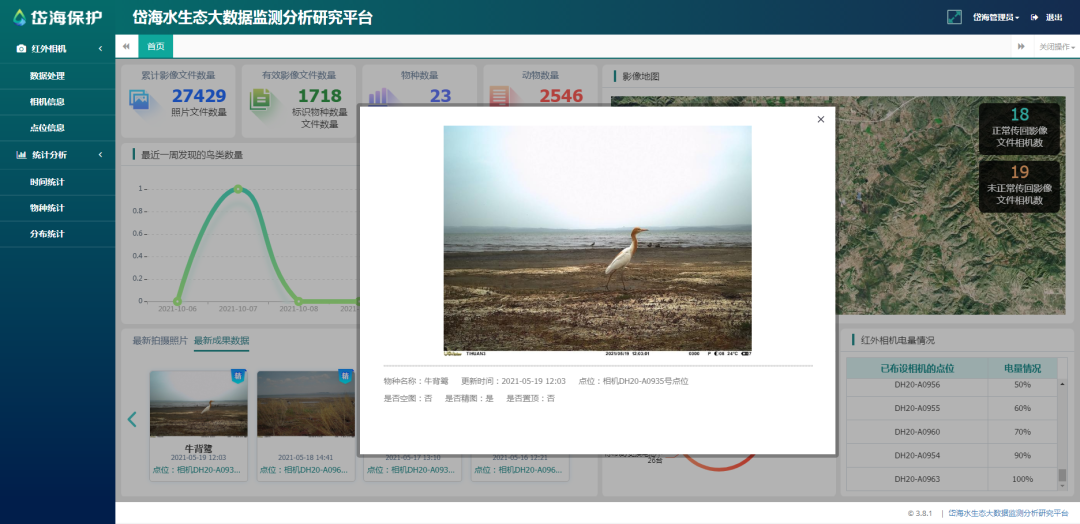Click the document icon in 有效影像文件数量 card
This screenshot has height=524, width=1080.
261,101
